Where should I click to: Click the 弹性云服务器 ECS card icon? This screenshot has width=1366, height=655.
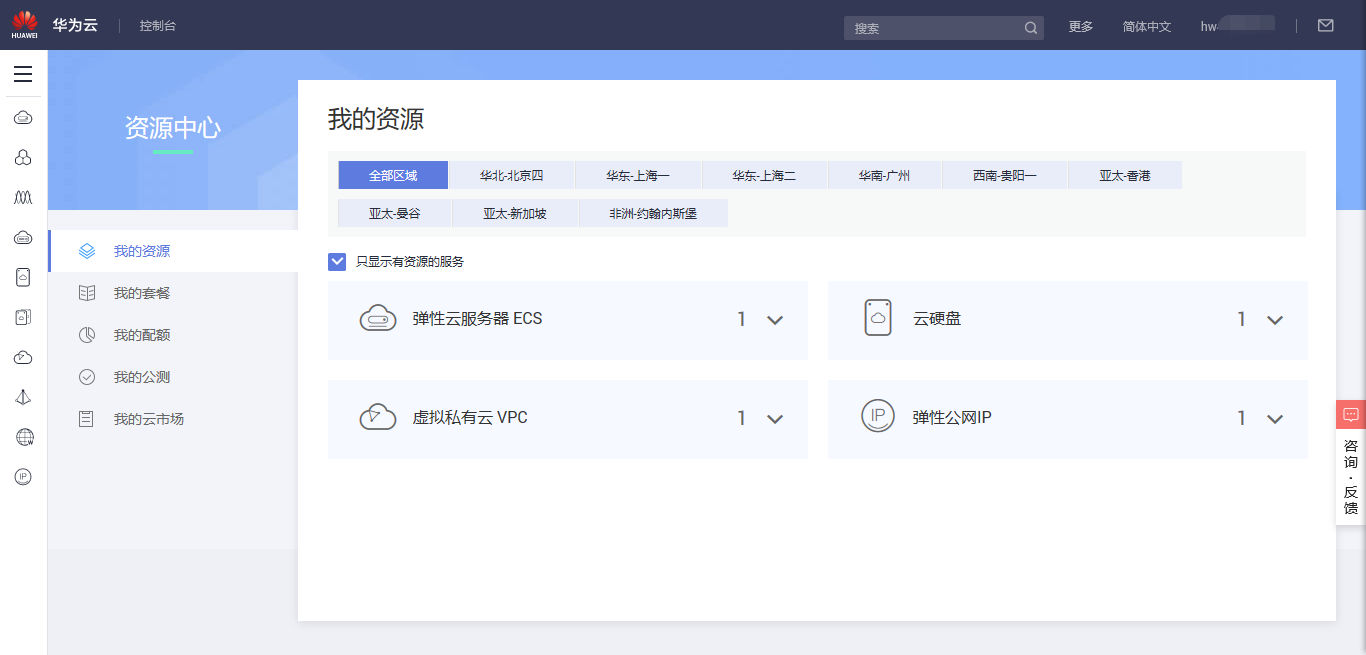(378, 319)
